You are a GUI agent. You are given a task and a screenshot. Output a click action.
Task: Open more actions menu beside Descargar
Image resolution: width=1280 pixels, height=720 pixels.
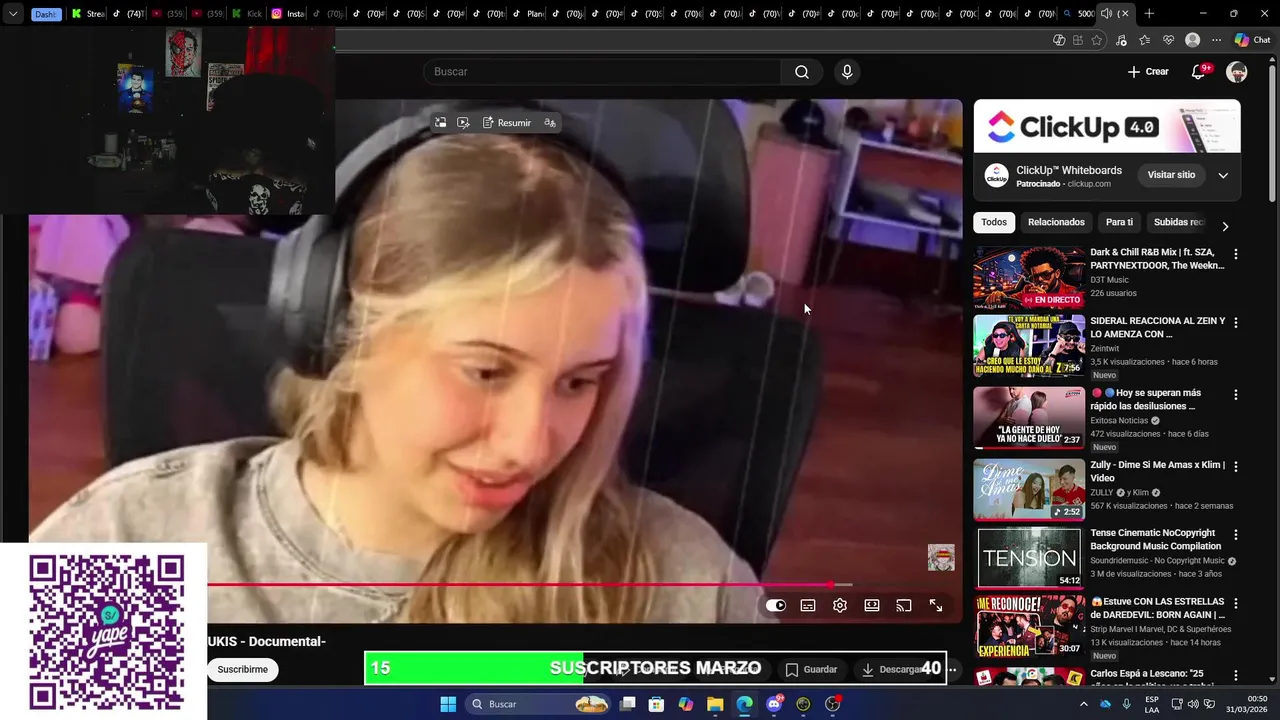pos(952,669)
